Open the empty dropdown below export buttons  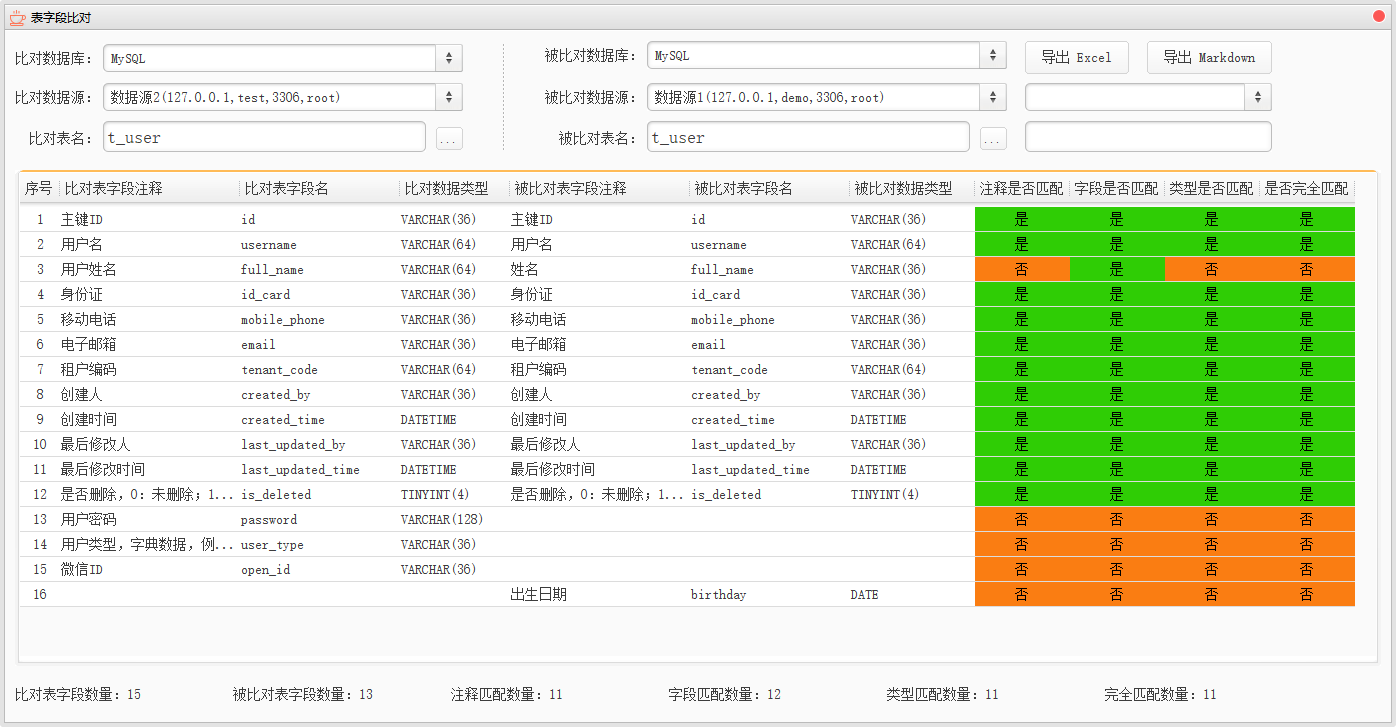point(1148,97)
